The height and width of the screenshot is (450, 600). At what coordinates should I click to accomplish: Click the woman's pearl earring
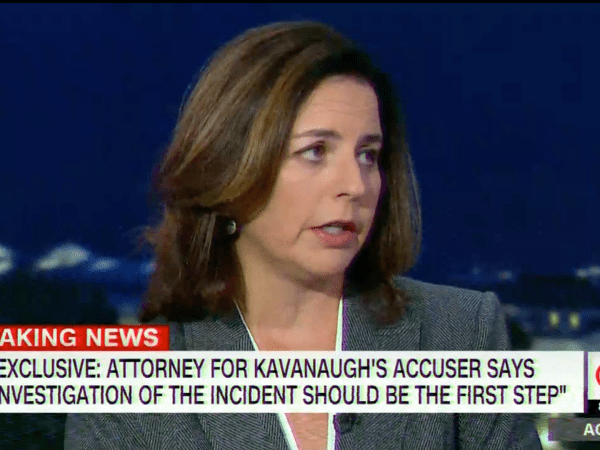click(230, 227)
